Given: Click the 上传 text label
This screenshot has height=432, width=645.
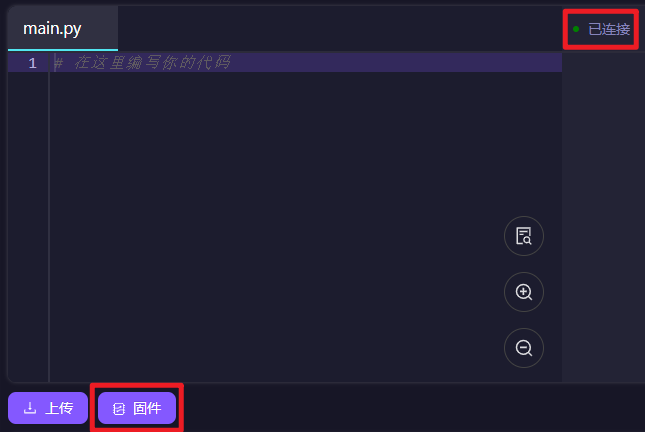Looking at the screenshot, I should (x=59, y=408).
